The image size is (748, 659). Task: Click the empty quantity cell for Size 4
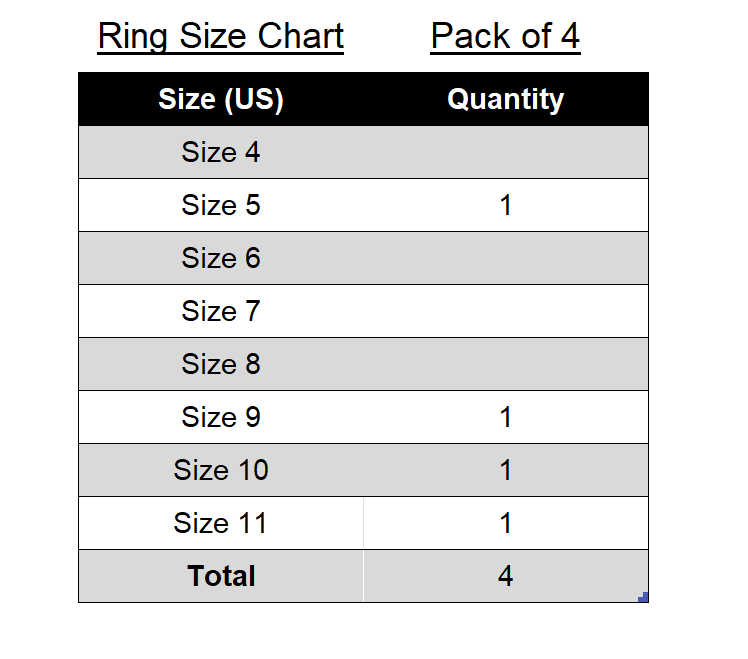[x=505, y=152]
